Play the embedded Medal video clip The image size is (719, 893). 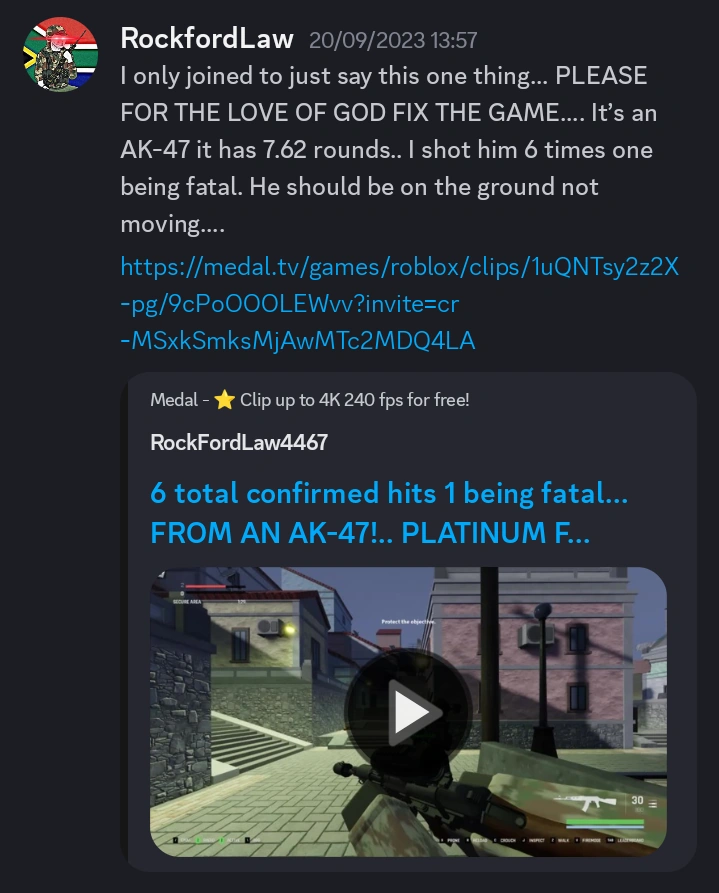click(408, 712)
